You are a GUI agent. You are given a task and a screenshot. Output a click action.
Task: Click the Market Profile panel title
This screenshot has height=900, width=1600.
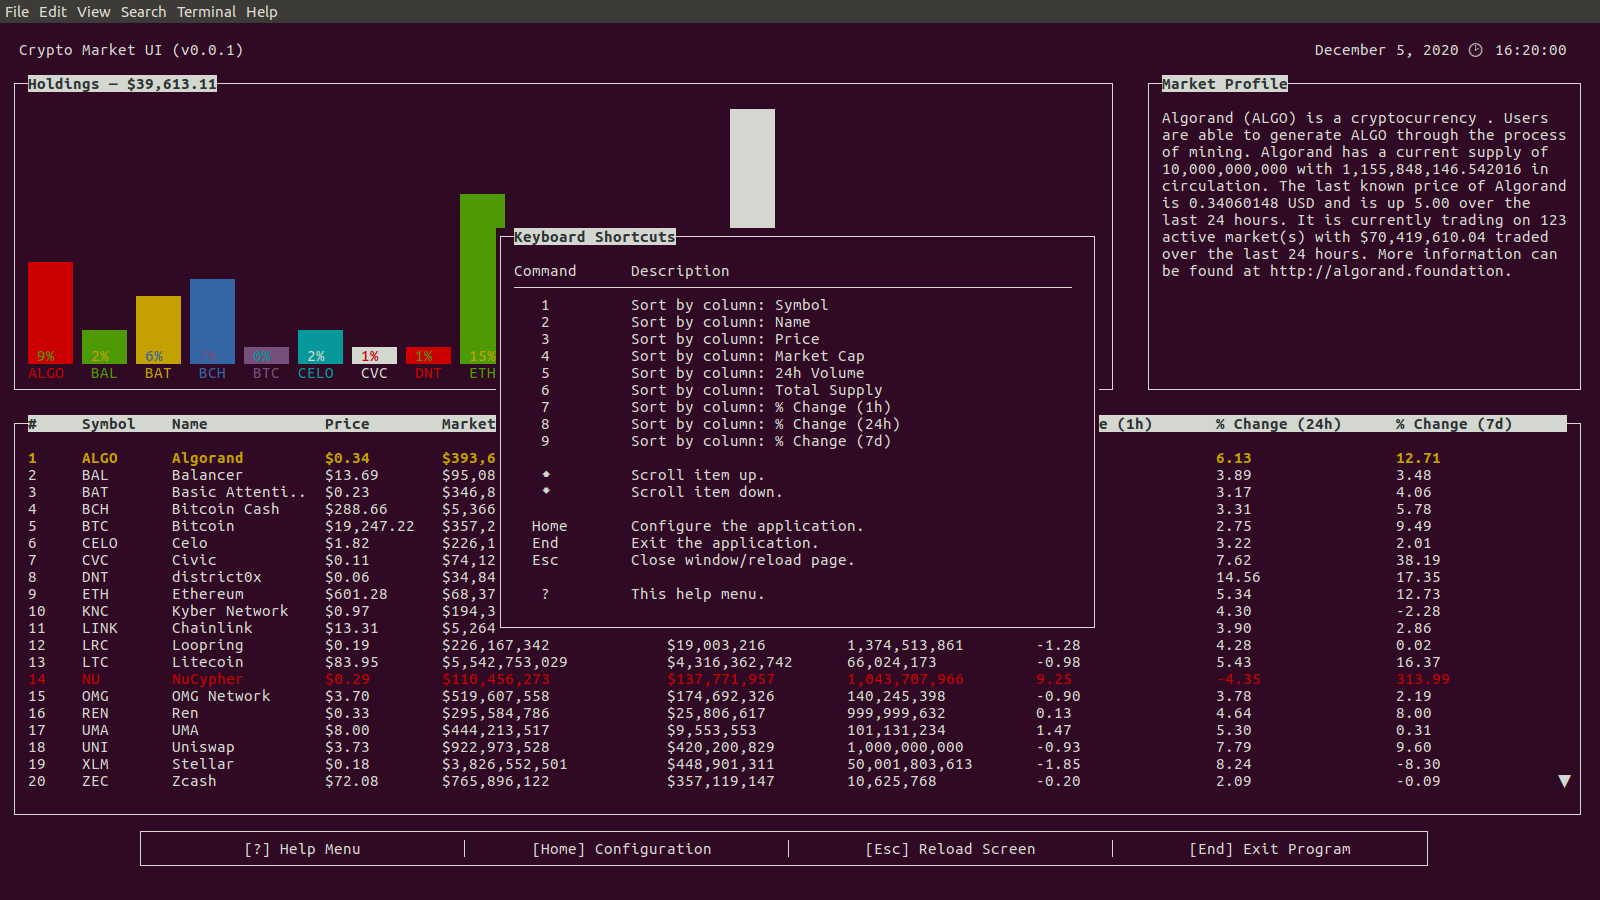(x=1225, y=84)
